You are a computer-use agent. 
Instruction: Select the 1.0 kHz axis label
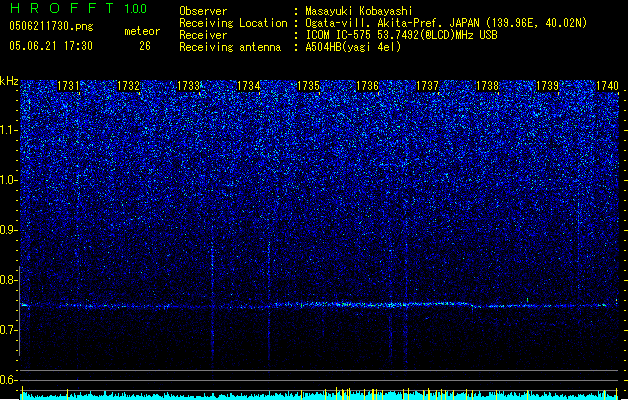pos(9,180)
